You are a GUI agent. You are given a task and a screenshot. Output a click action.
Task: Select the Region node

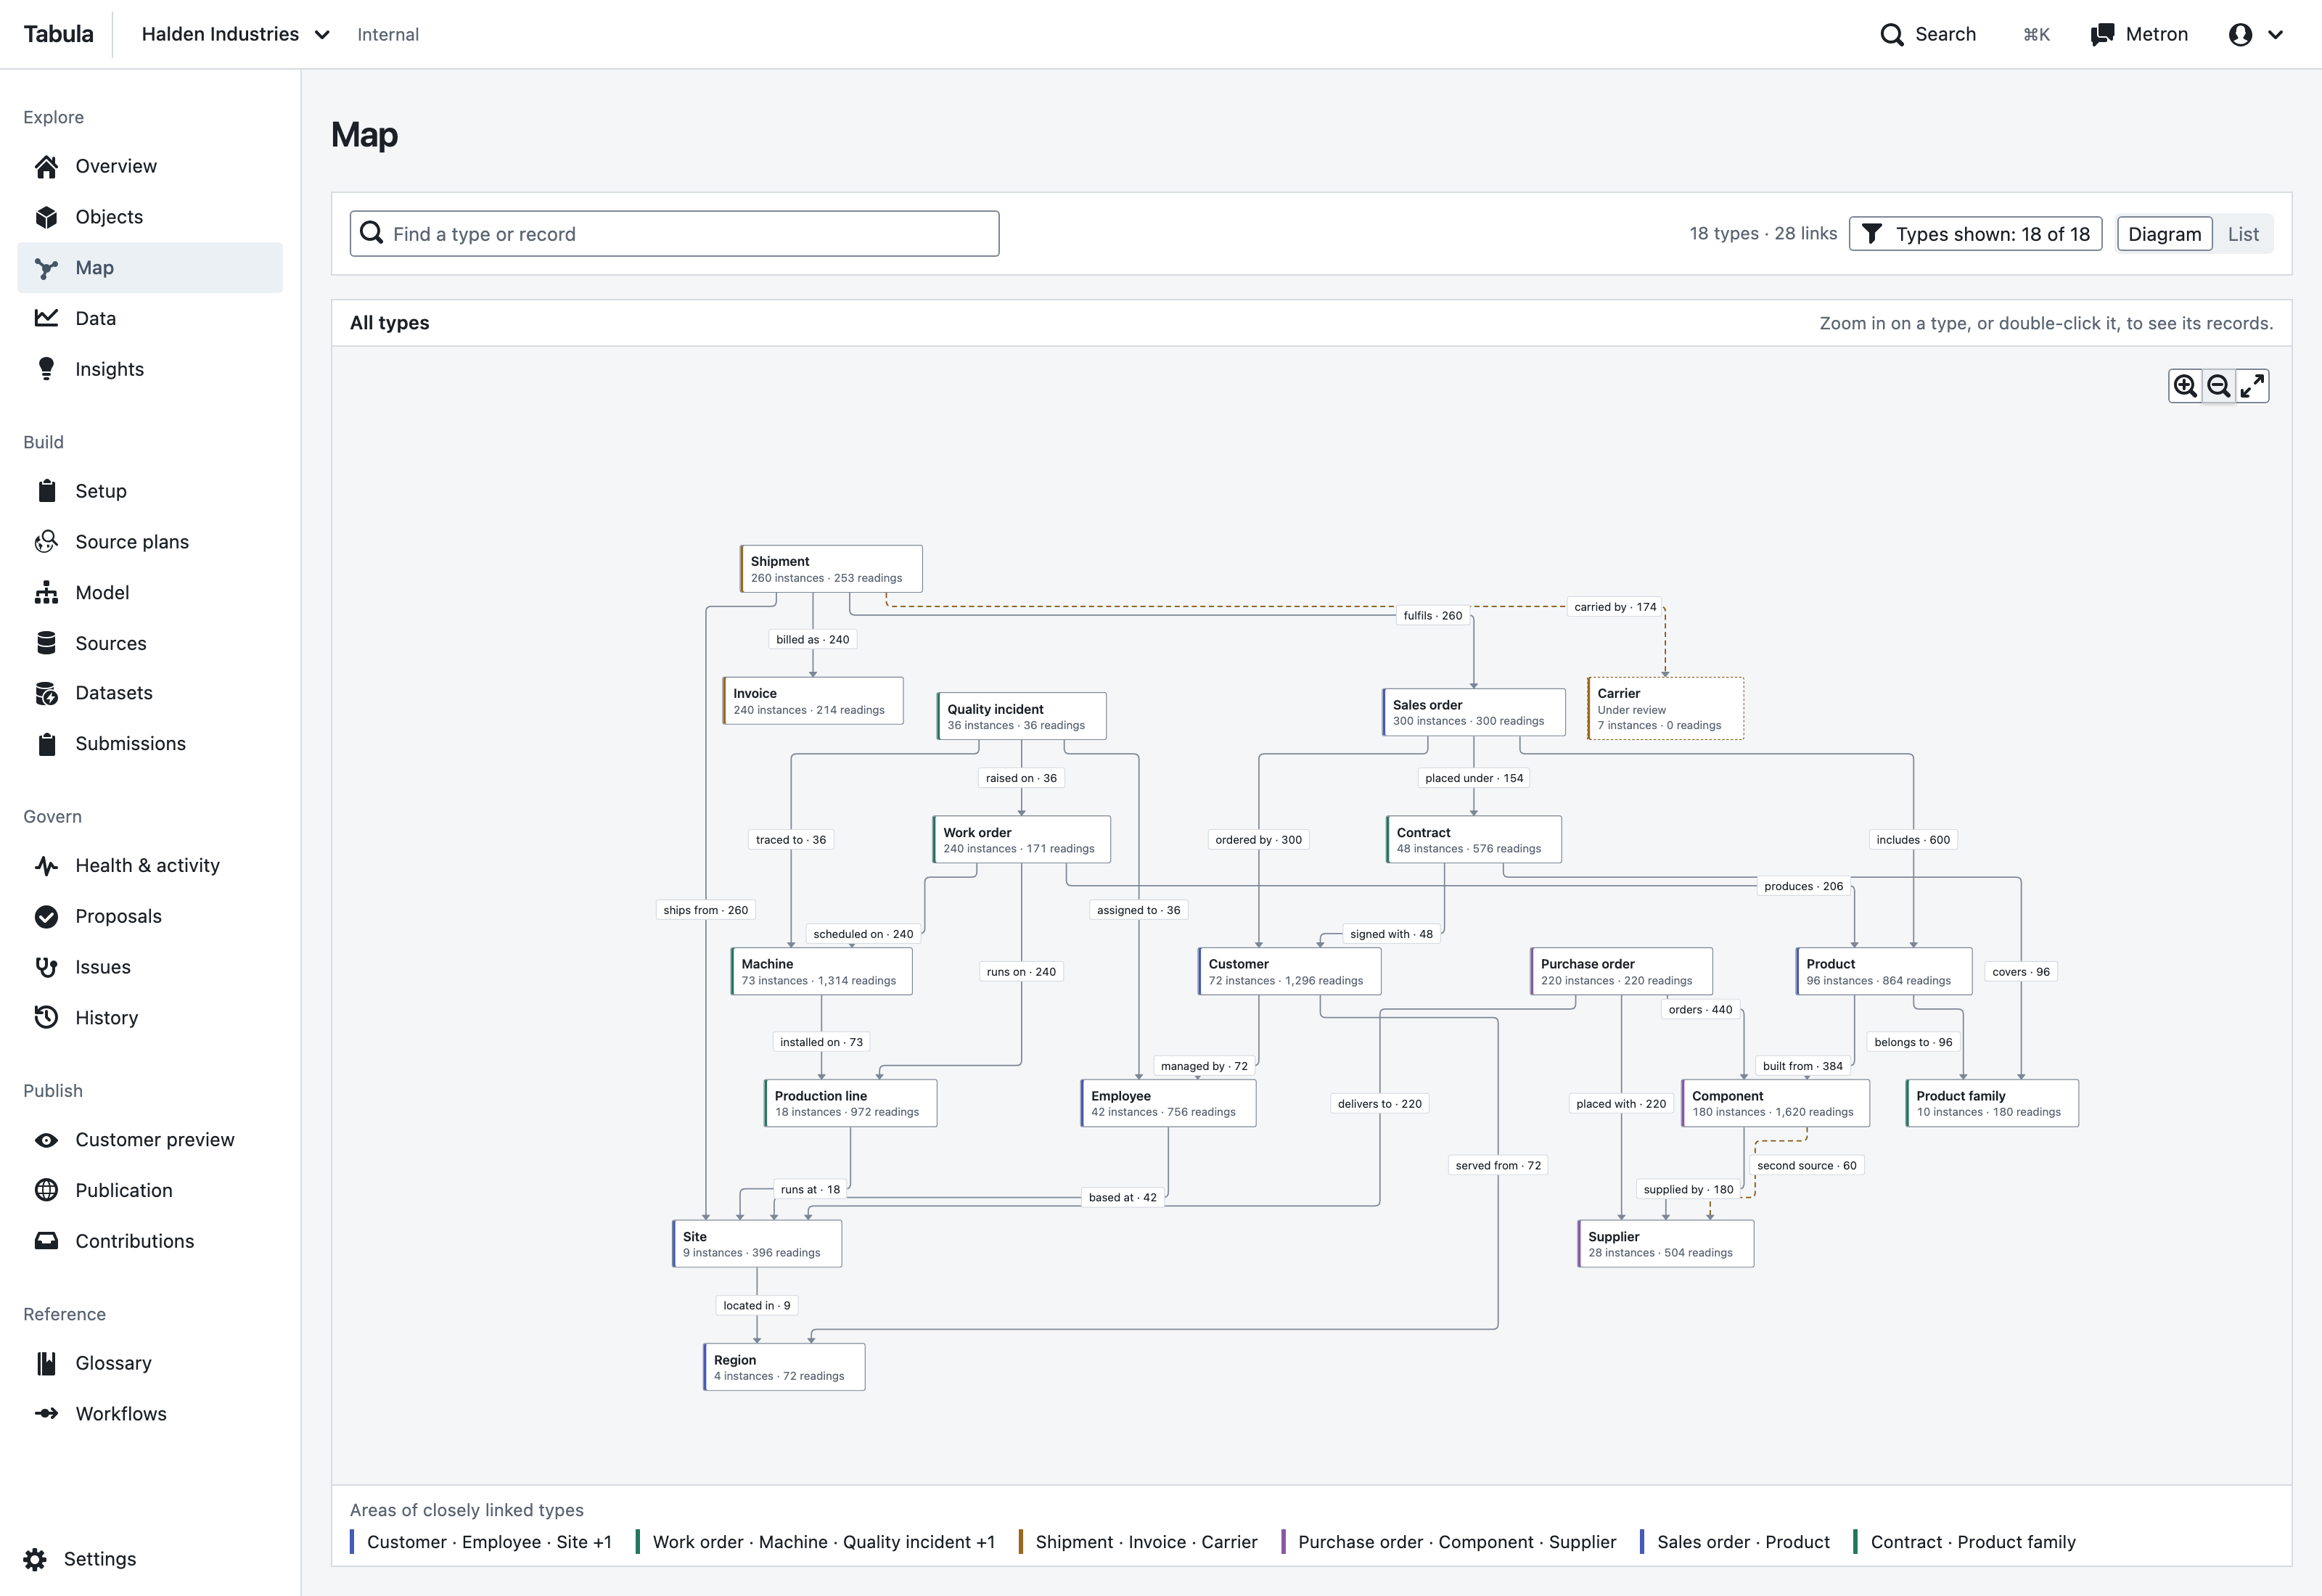784,1367
